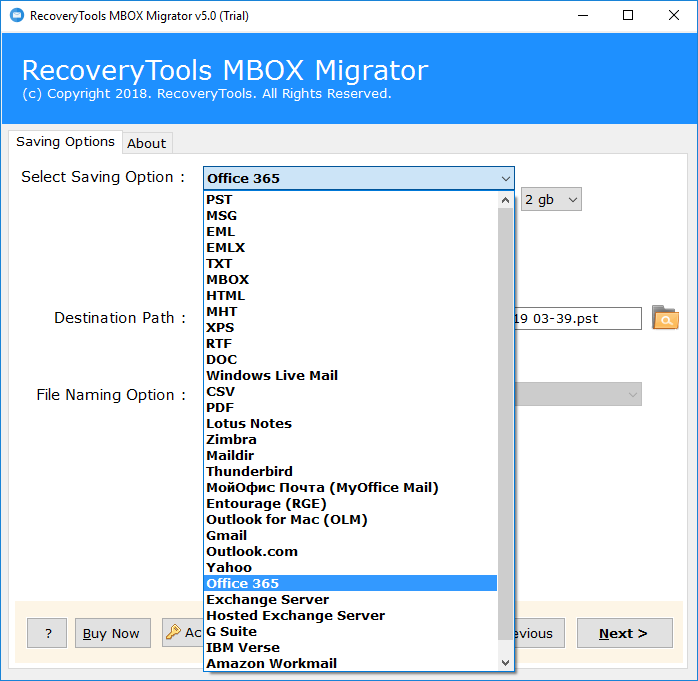This screenshot has width=698, height=681.
Task: Click the RecoveryTools app icon in title bar
Action: coord(16,16)
